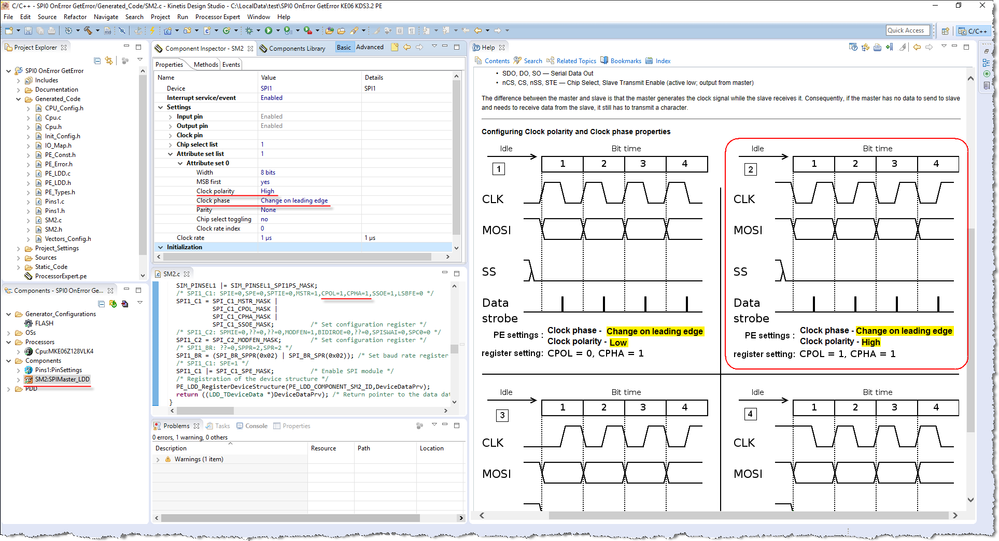This screenshot has width=999, height=541.
Task: Open the Processor Expert menu
Action: click(x=218, y=17)
